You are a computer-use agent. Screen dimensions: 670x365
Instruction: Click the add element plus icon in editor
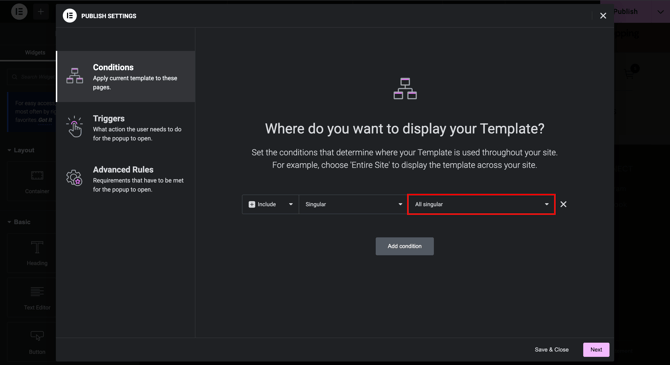pos(41,12)
